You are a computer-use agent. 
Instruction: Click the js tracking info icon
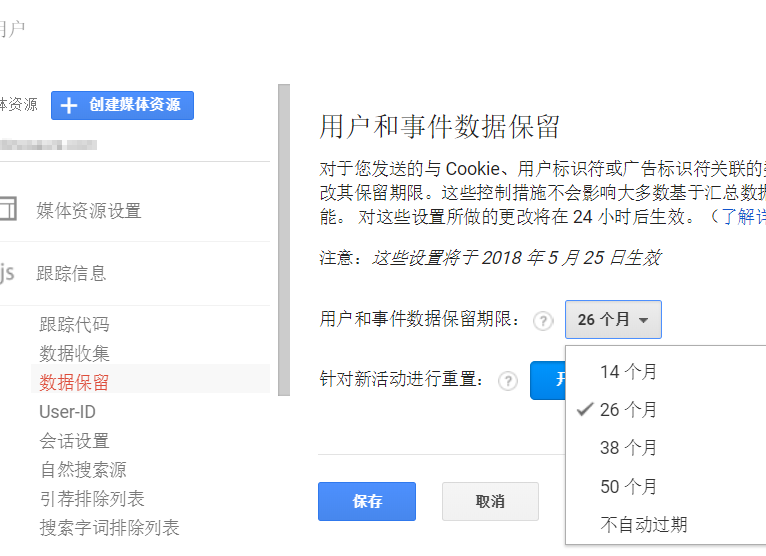7,273
